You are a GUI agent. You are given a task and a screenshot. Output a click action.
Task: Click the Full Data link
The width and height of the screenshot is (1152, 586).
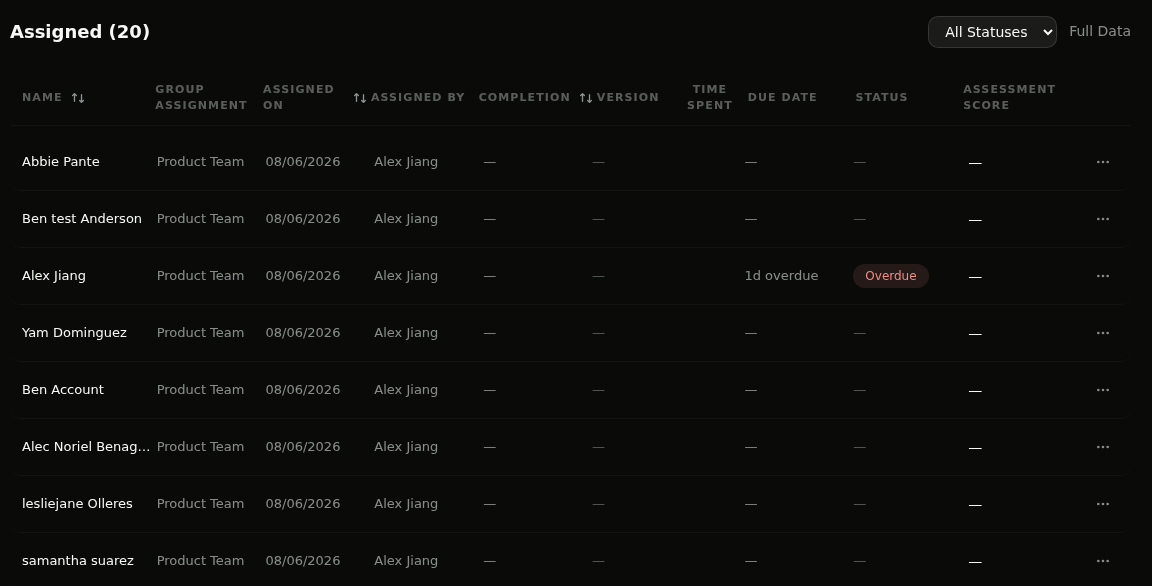[x=1100, y=31]
